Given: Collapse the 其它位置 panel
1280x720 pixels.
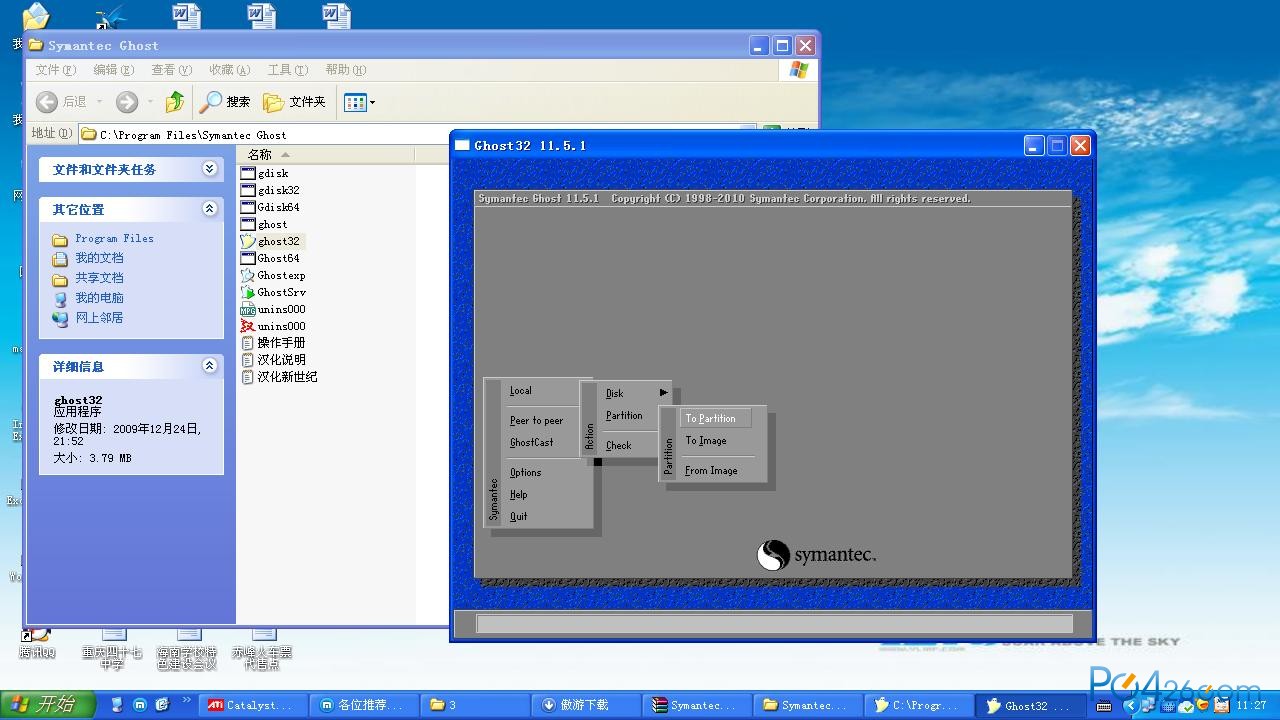Looking at the screenshot, I should pyautogui.click(x=209, y=209).
